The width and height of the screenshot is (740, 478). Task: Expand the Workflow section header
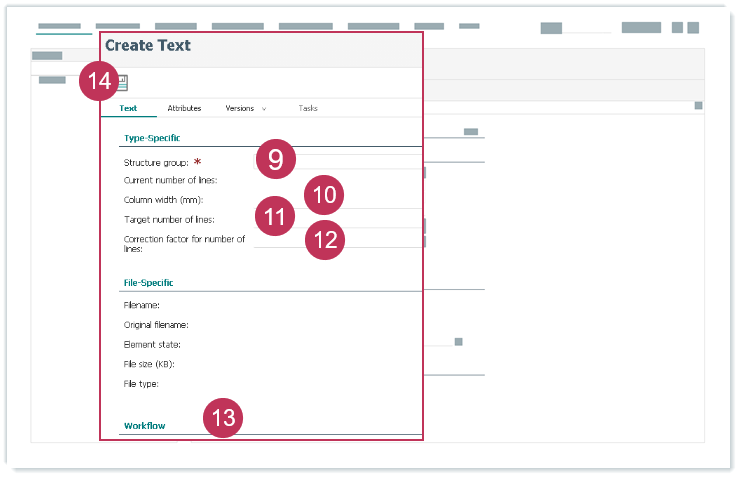coord(144,426)
